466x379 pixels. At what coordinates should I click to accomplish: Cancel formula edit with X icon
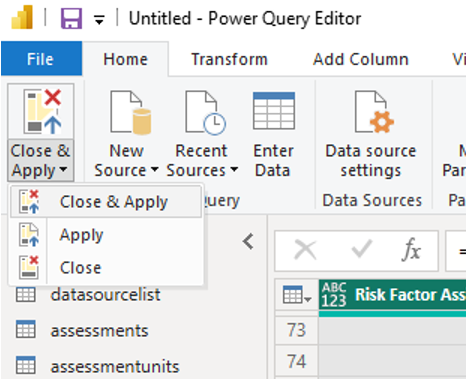click(305, 250)
